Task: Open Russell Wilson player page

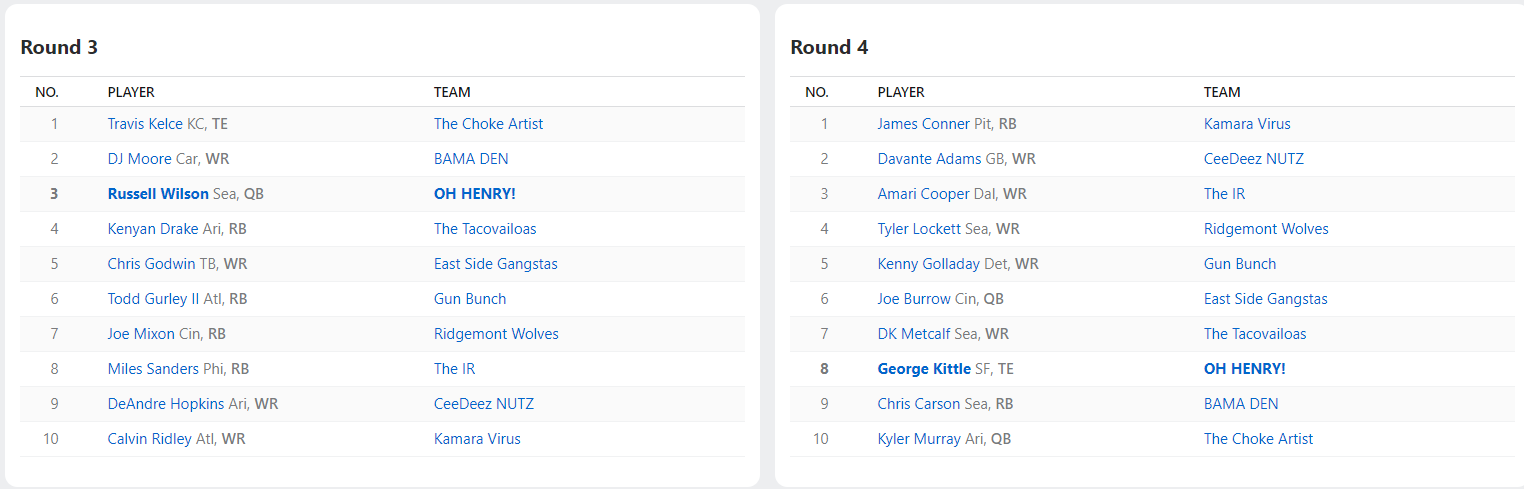Action: [x=158, y=194]
